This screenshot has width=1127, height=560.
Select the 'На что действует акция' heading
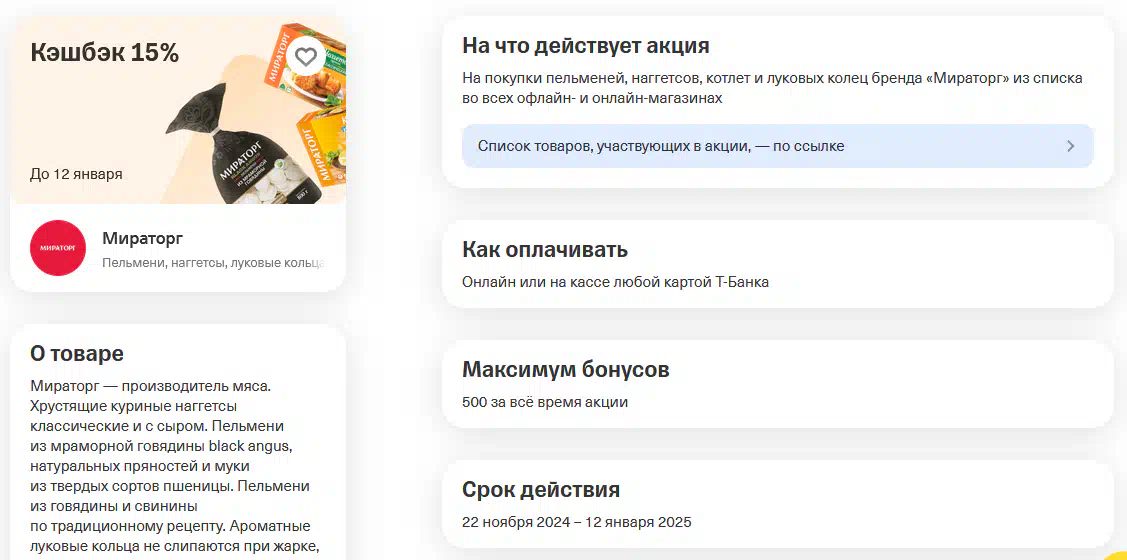point(585,46)
